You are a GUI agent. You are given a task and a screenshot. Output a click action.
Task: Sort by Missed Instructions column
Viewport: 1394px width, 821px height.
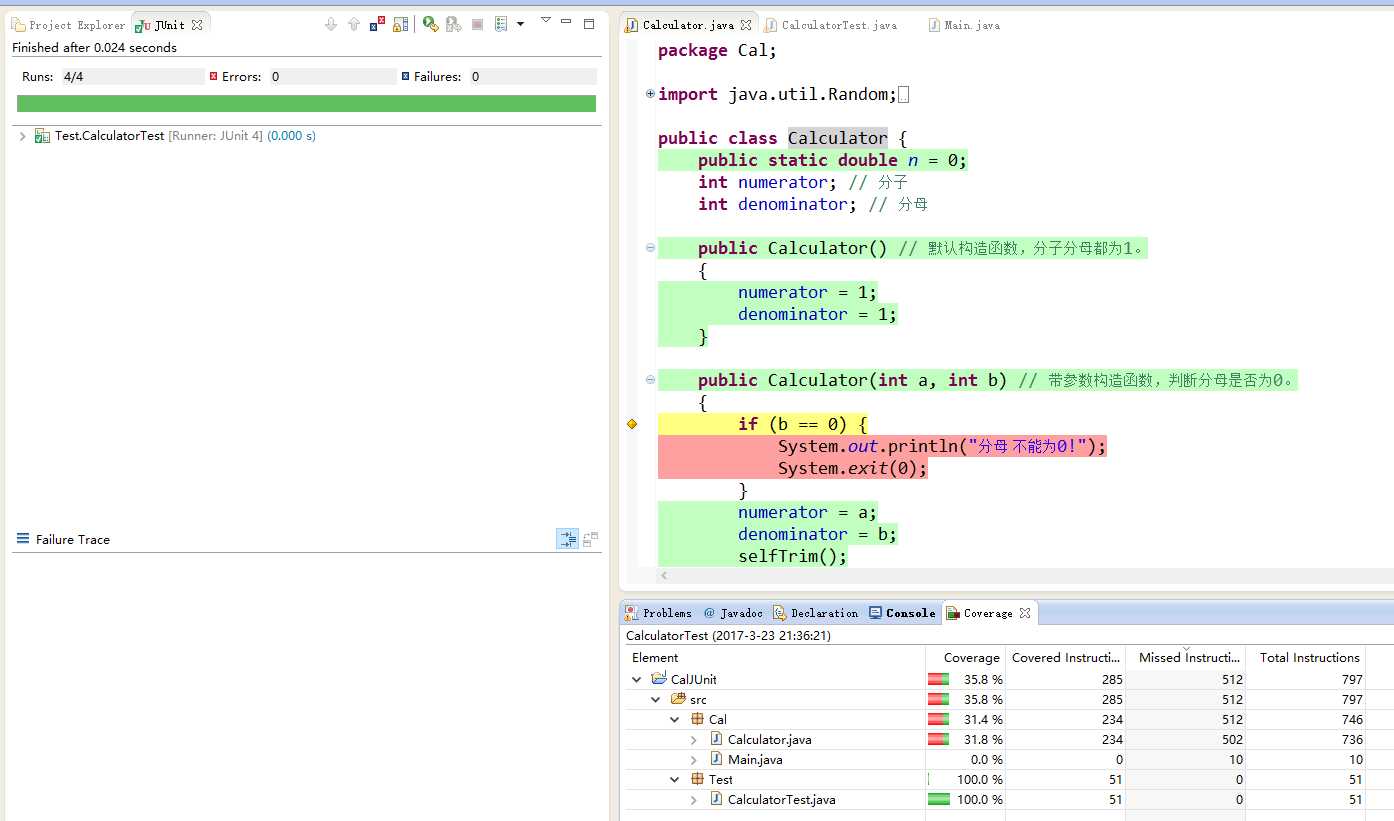1185,657
